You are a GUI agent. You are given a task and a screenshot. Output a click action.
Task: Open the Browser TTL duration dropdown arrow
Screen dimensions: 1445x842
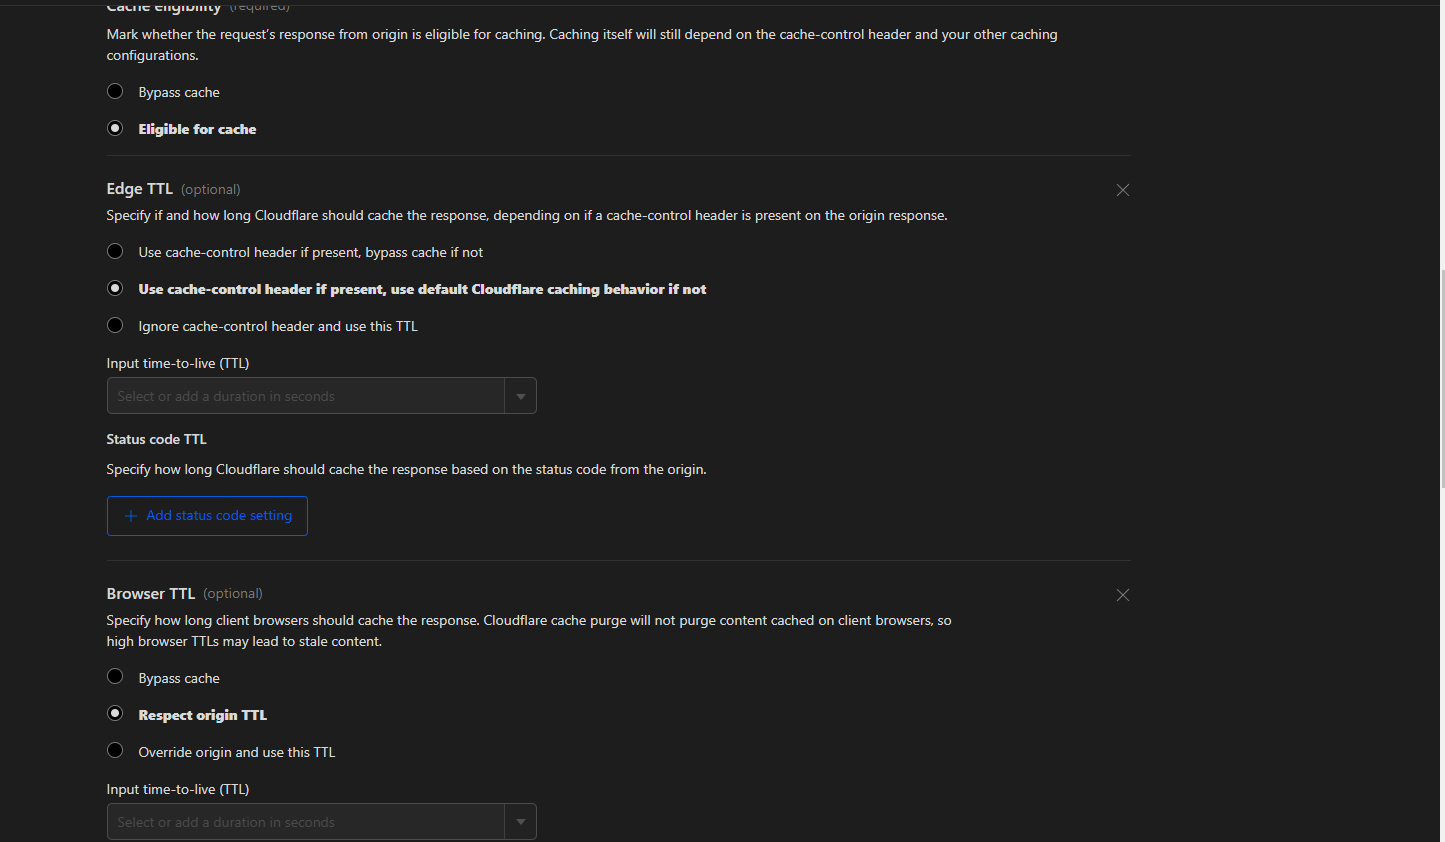click(521, 822)
